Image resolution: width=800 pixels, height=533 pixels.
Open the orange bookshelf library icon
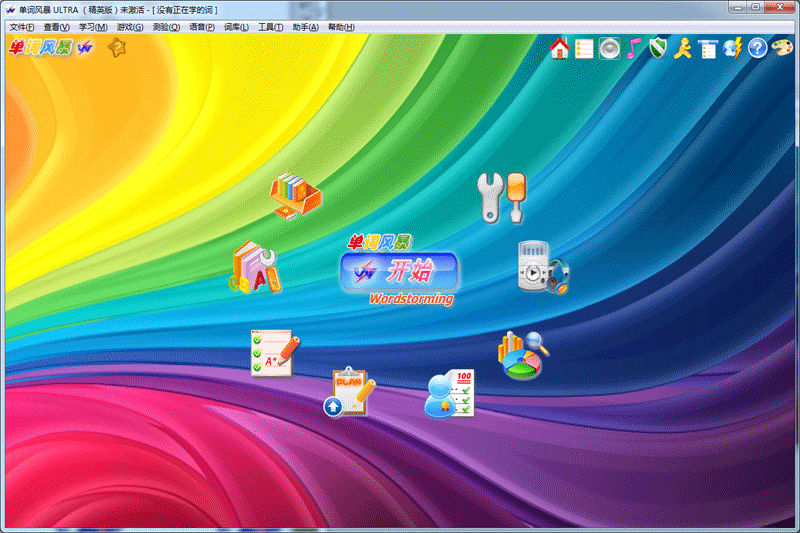click(295, 196)
